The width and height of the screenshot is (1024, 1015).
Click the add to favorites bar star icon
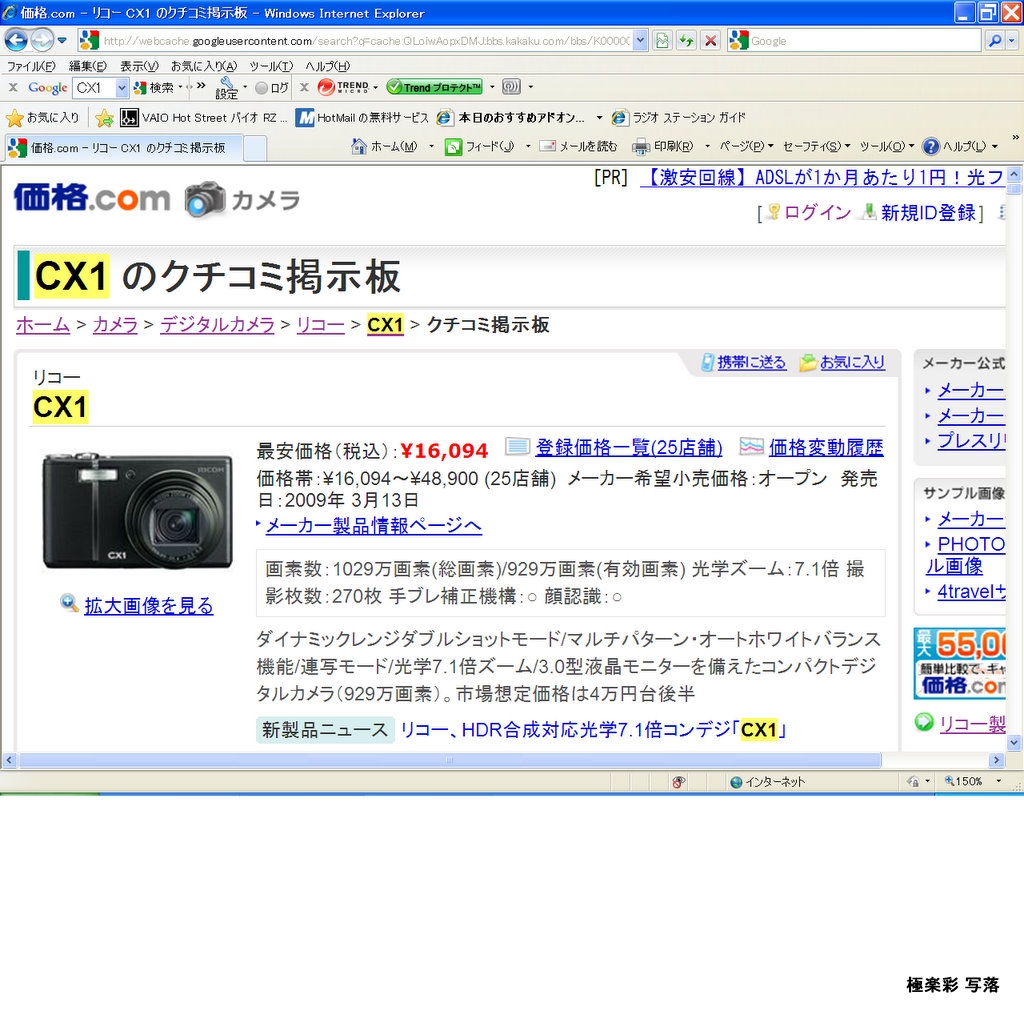point(104,118)
